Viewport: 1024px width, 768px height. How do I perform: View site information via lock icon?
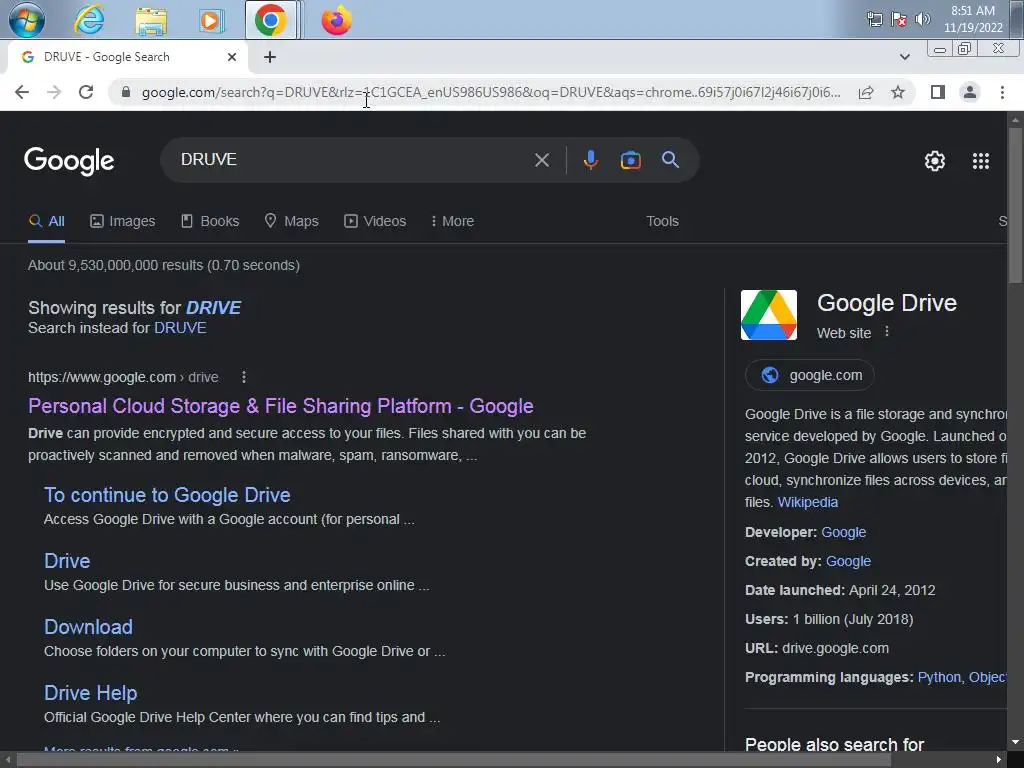coord(126,92)
